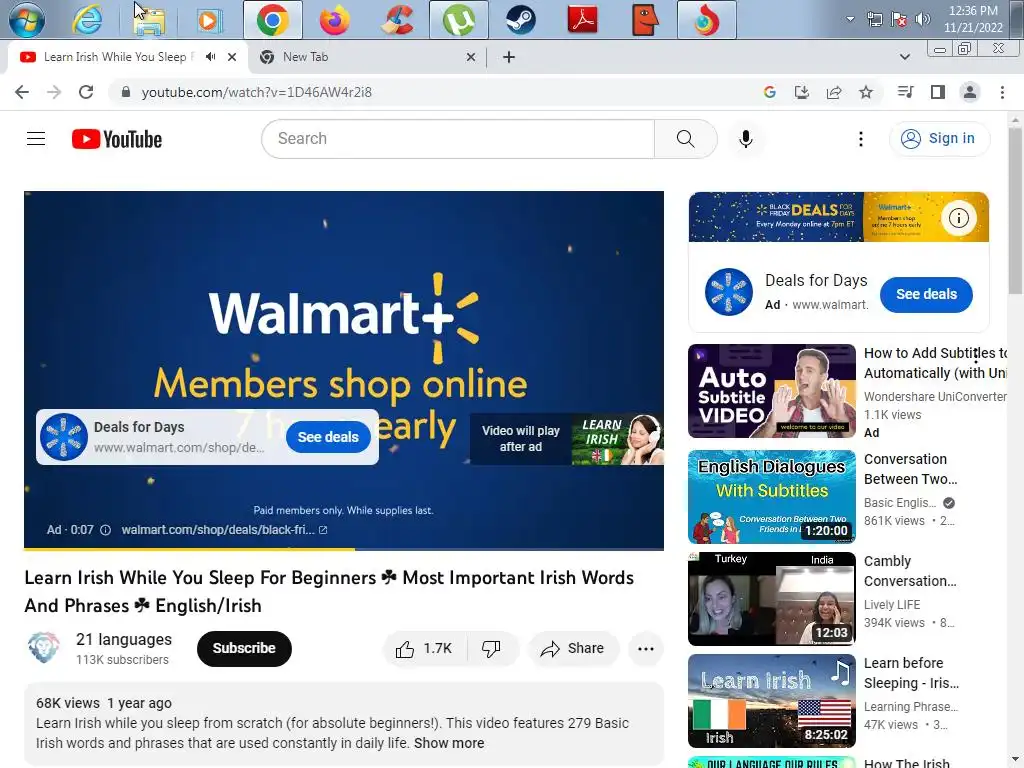The width and height of the screenshot is (1024, 768).
Task: Share this page via the share icon
Action: pos(834,92)
